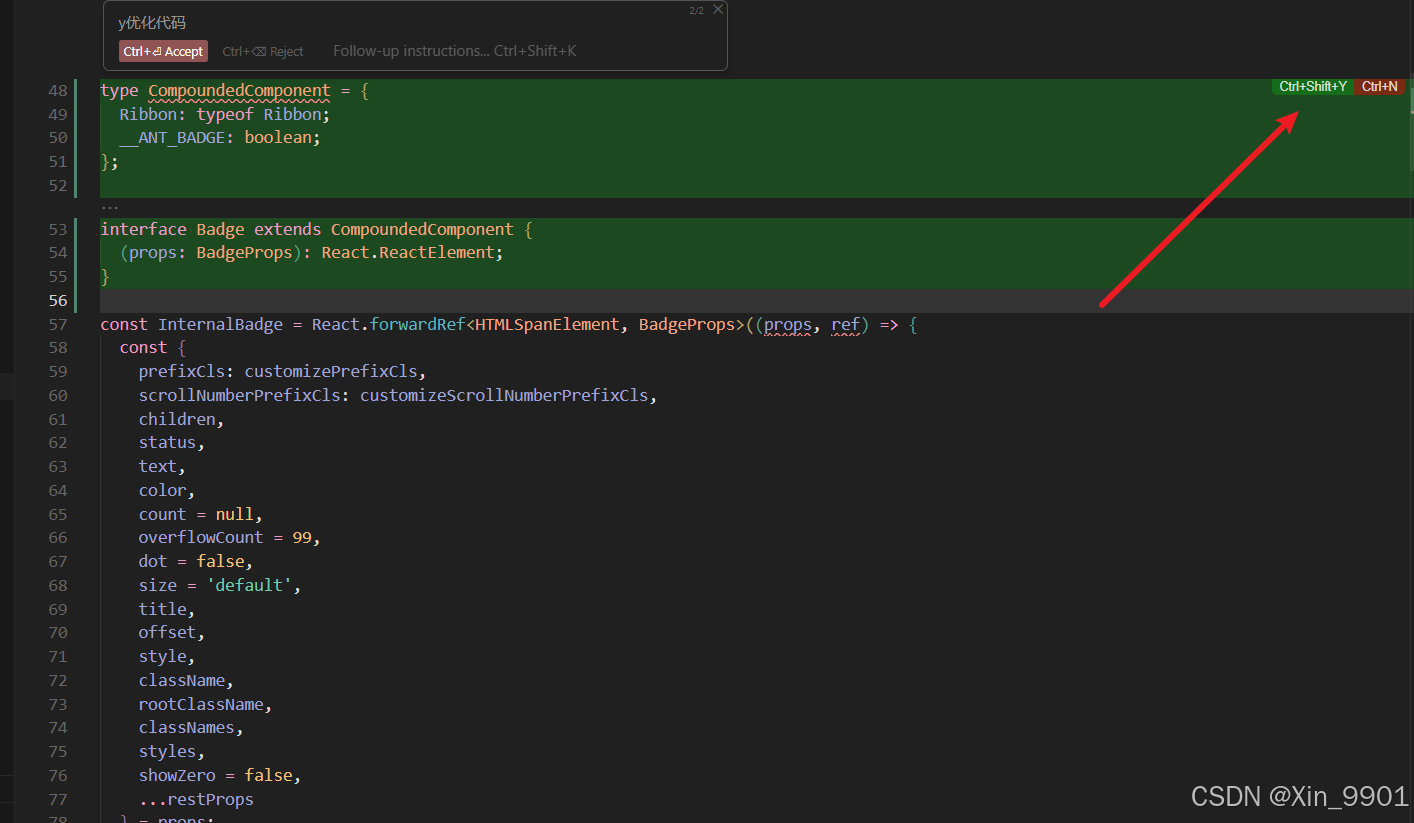Reject the suggested code changes
Screen dimensions: 1414x823
(x=263, y=51)
